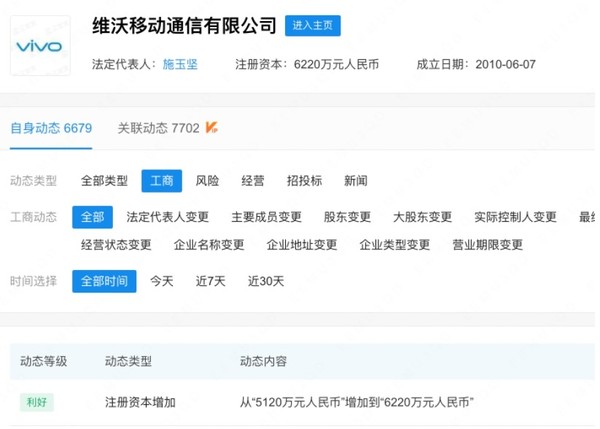Choose 股东变更 filter option

point(347,217)
